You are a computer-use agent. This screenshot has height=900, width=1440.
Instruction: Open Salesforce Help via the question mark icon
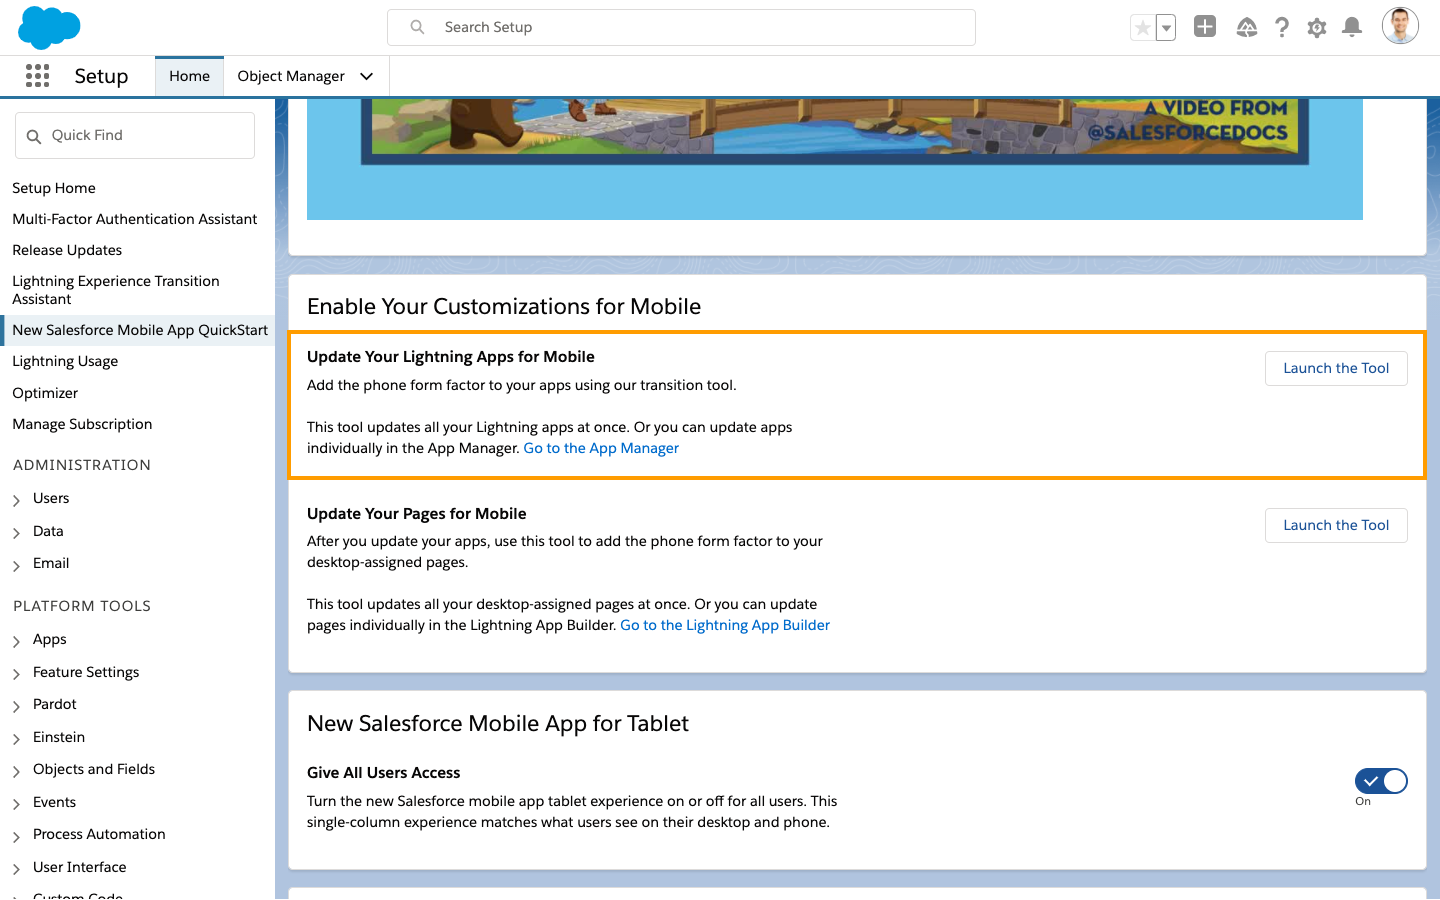[x=1282, y=27]
